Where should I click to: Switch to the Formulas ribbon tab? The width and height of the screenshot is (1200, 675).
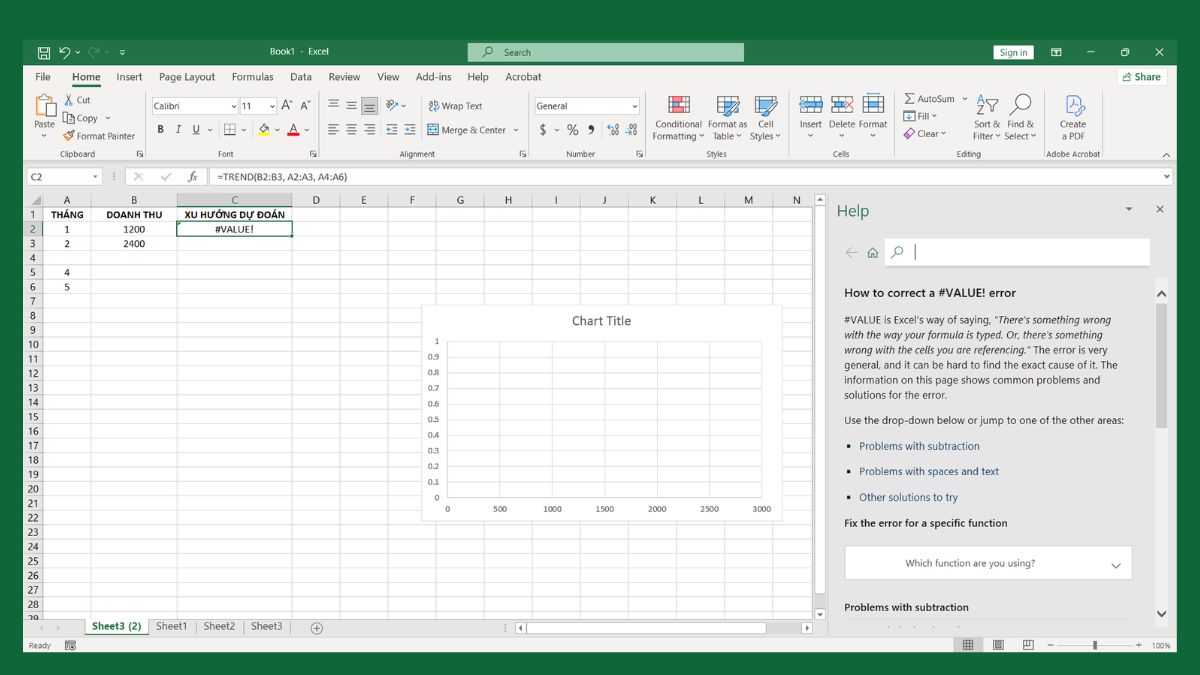tap(252, 76)
